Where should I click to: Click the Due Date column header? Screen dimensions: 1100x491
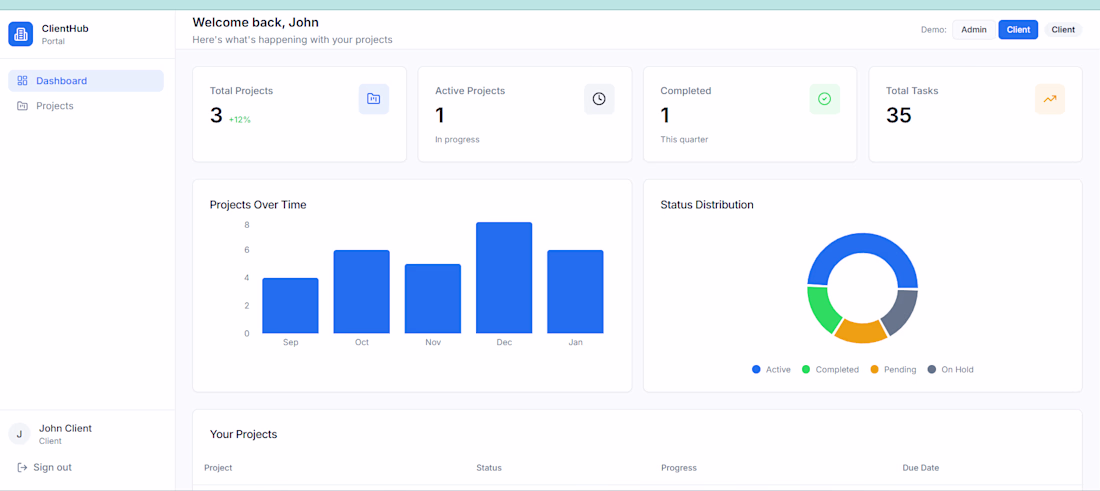[920, 468]
